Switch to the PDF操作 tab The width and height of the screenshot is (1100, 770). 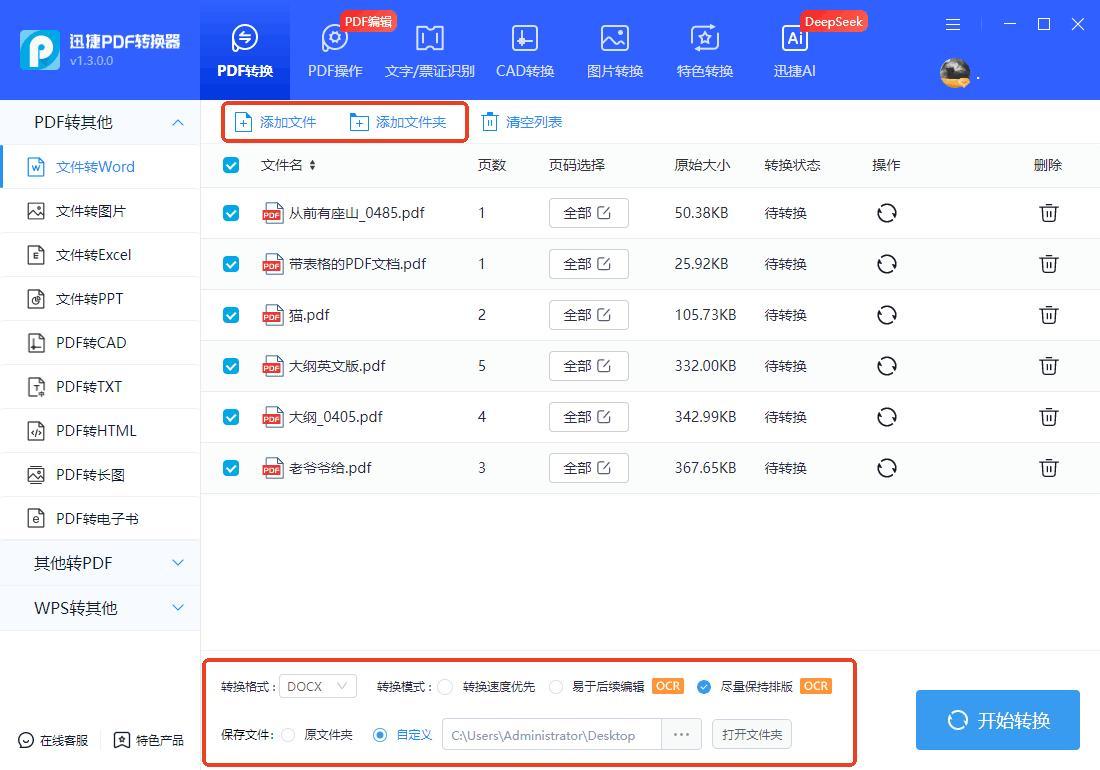(335, 50)
